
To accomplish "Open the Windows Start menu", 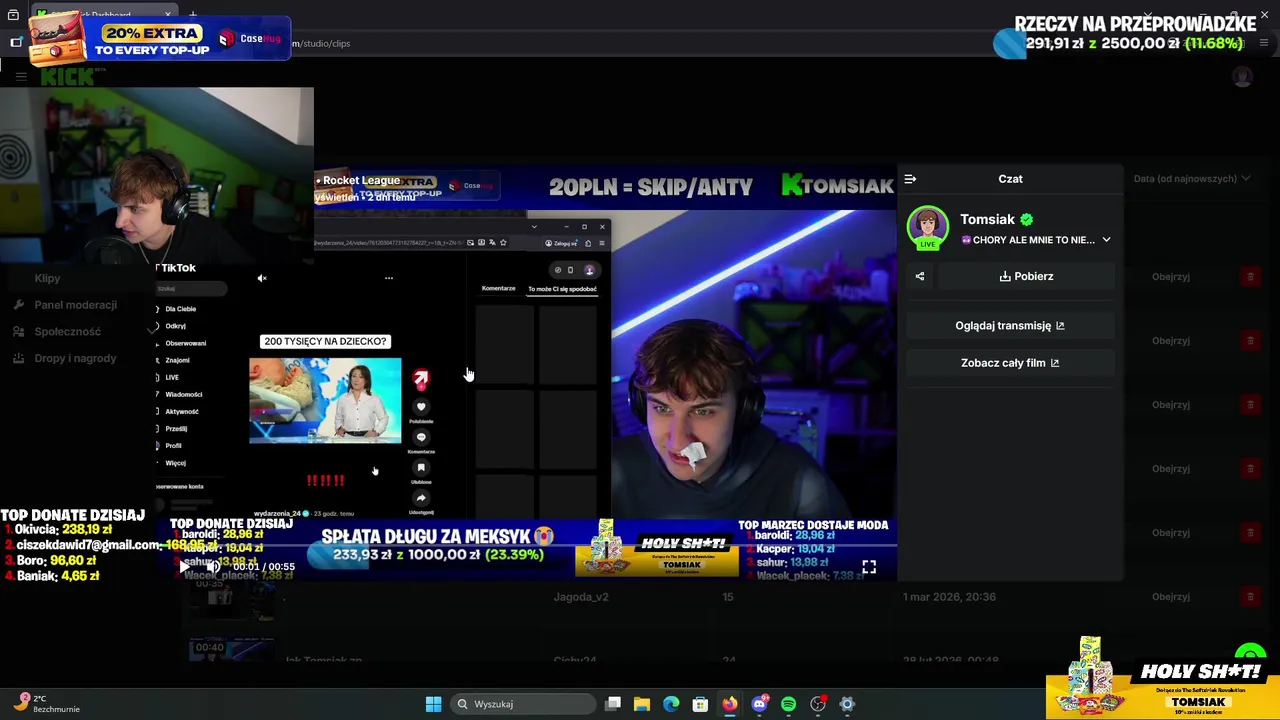I will click(x=433, y=704).
